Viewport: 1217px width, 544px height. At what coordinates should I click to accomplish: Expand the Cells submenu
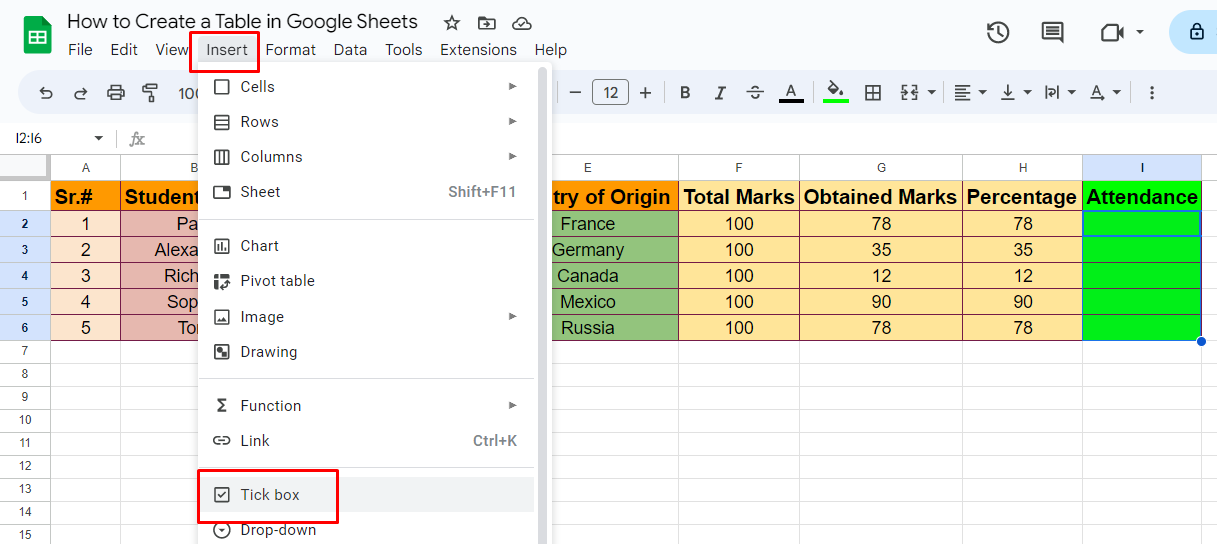point(366,87)
